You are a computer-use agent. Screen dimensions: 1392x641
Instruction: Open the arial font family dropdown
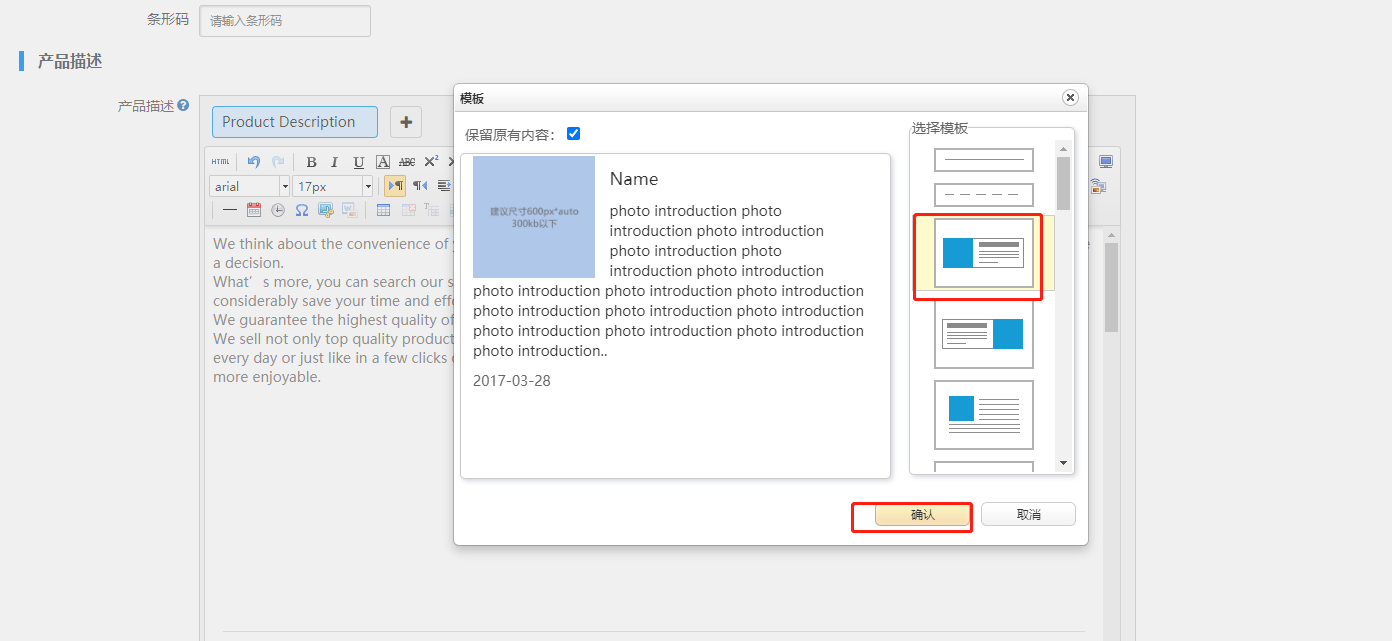[284, 187]
